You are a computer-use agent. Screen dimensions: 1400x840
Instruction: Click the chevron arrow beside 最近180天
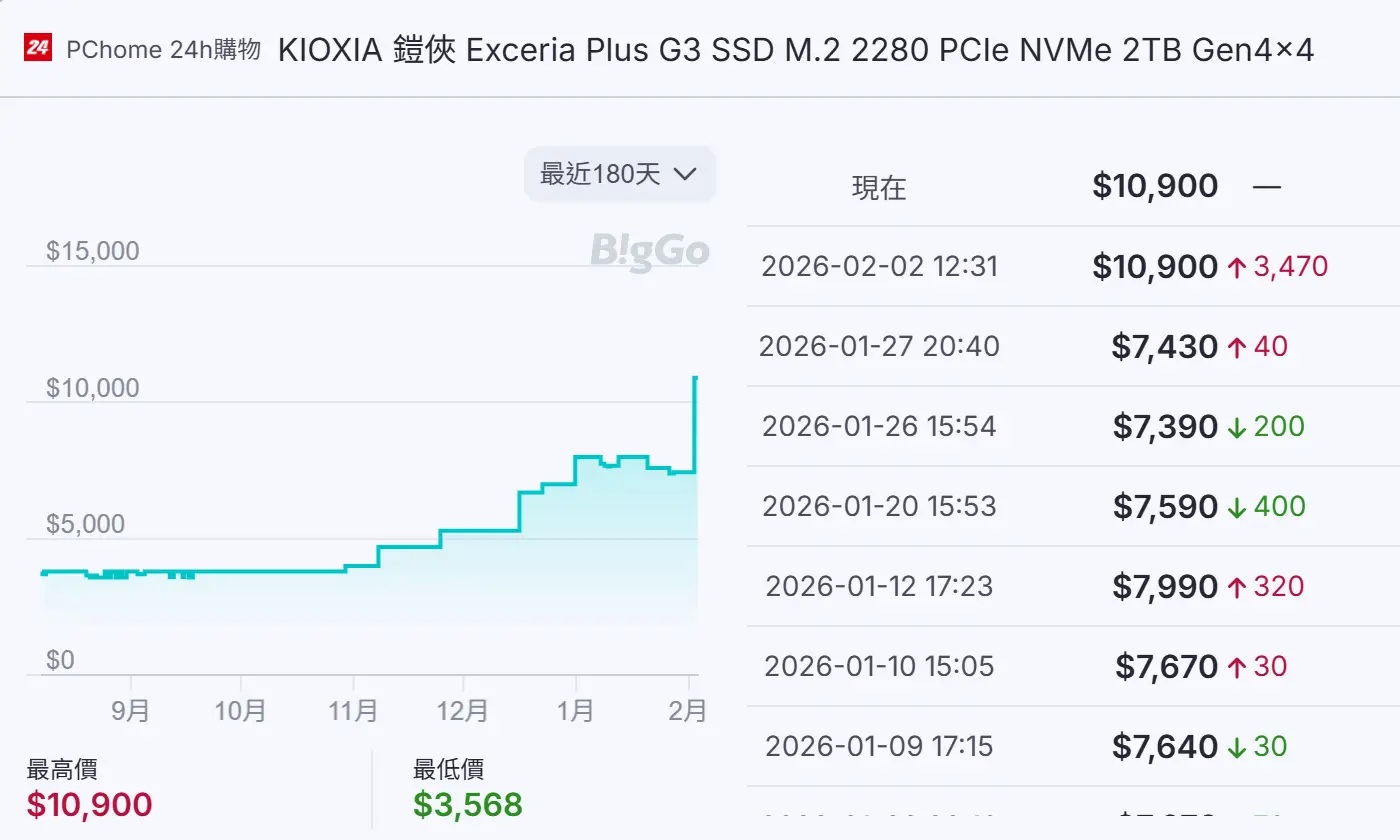(685, 174)
